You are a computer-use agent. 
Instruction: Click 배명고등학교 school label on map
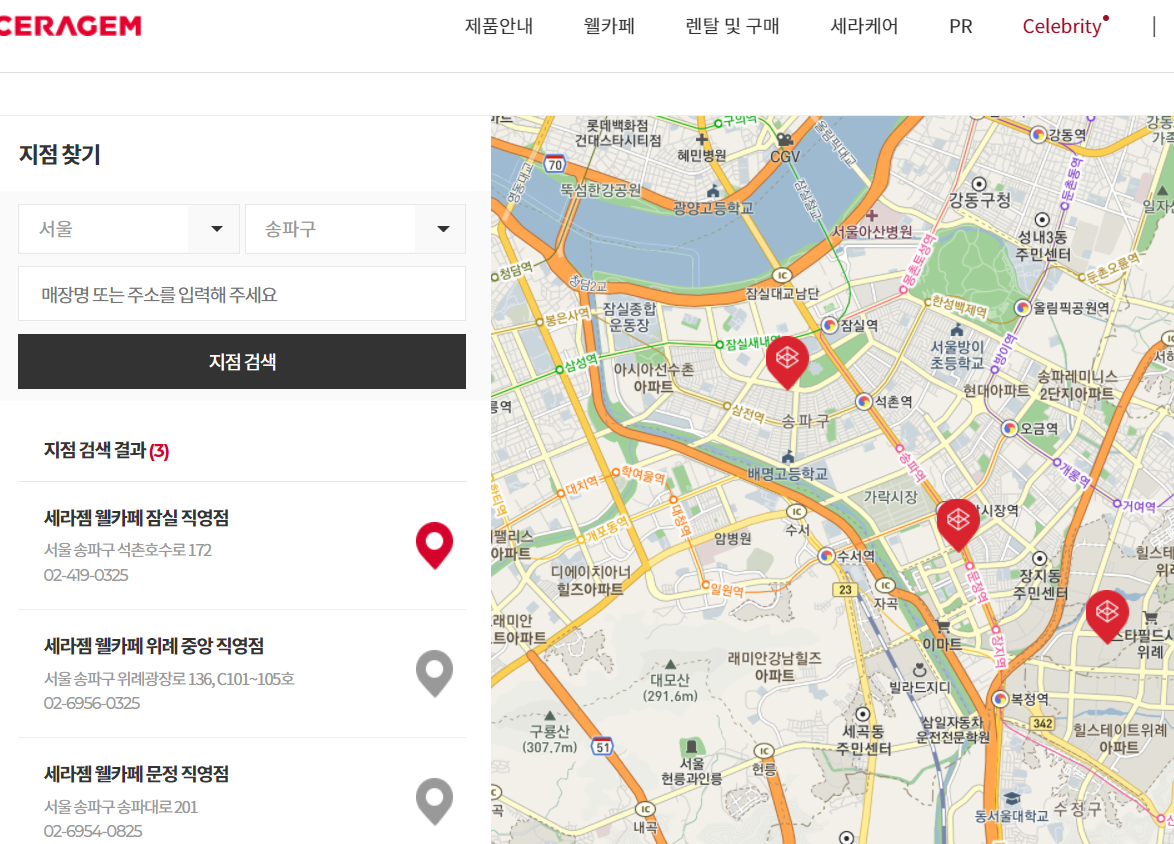coord(788,473)
